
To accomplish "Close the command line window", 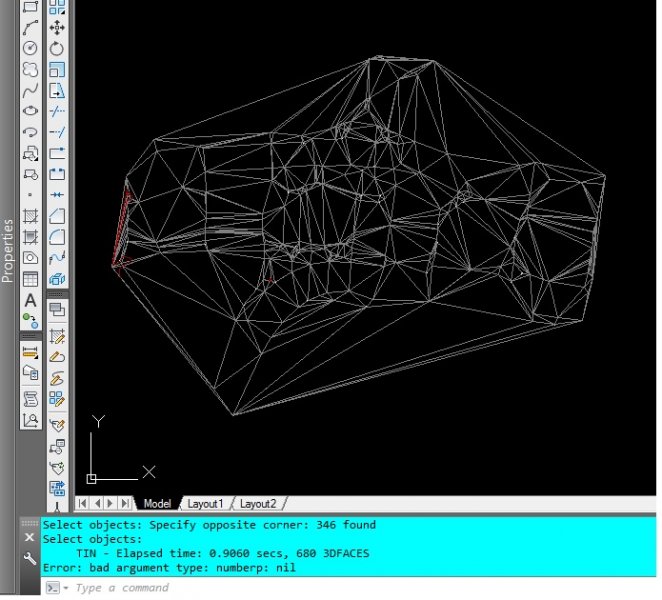I will coord(30,537).
